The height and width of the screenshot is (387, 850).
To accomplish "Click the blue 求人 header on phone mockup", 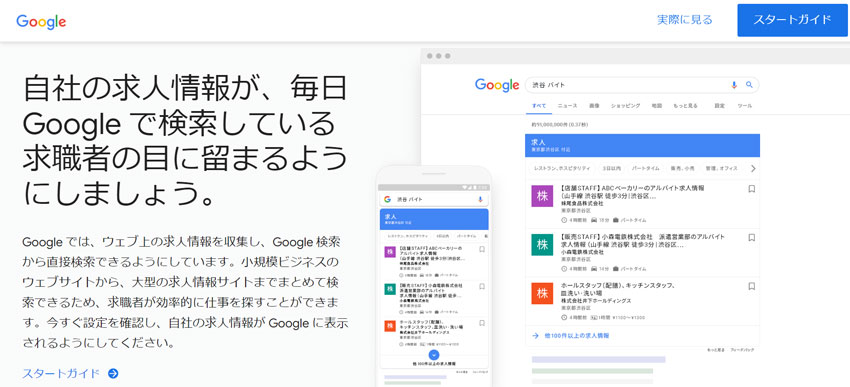I will coord(434,219).
